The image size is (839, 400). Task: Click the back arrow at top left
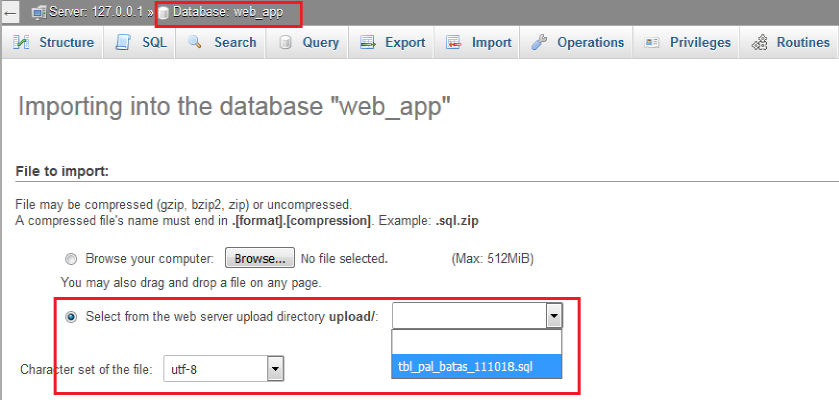tap(9, 12)
